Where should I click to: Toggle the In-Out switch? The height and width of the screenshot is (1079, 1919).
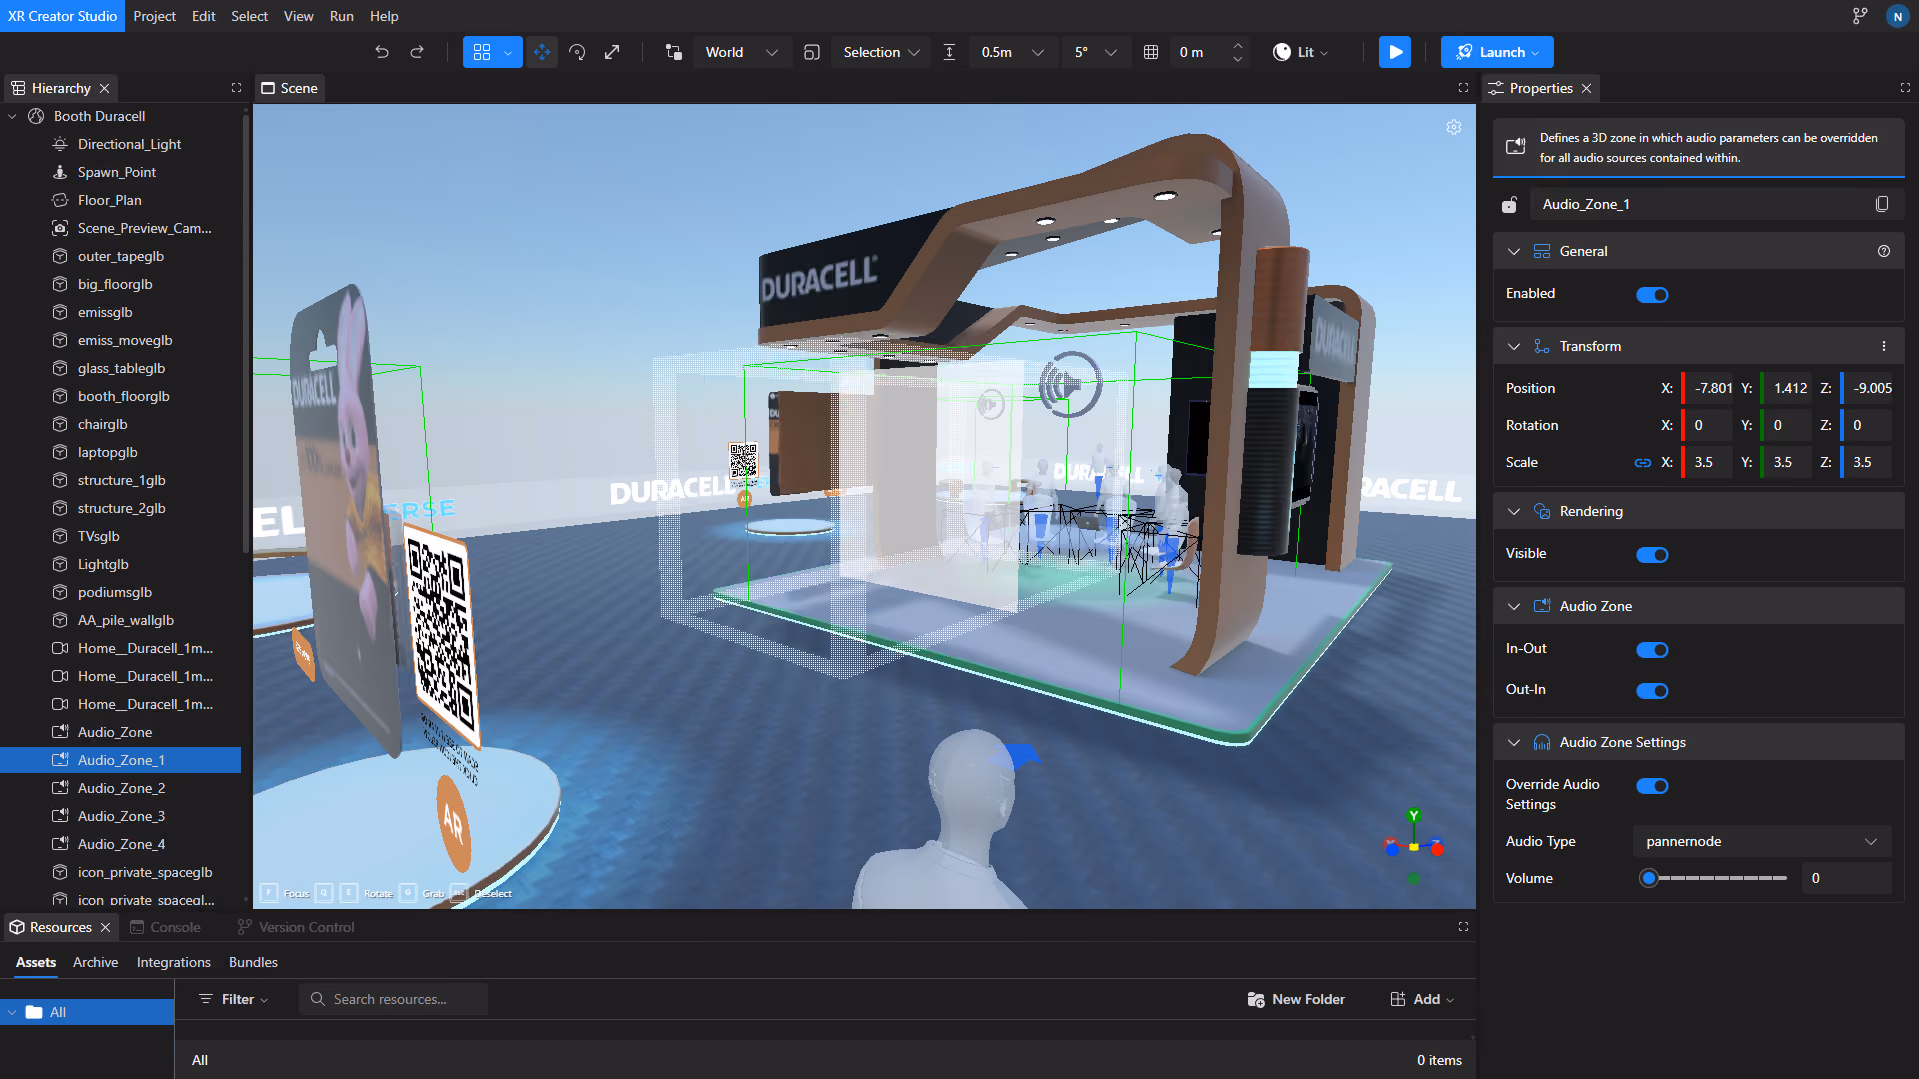[1652, 649]
